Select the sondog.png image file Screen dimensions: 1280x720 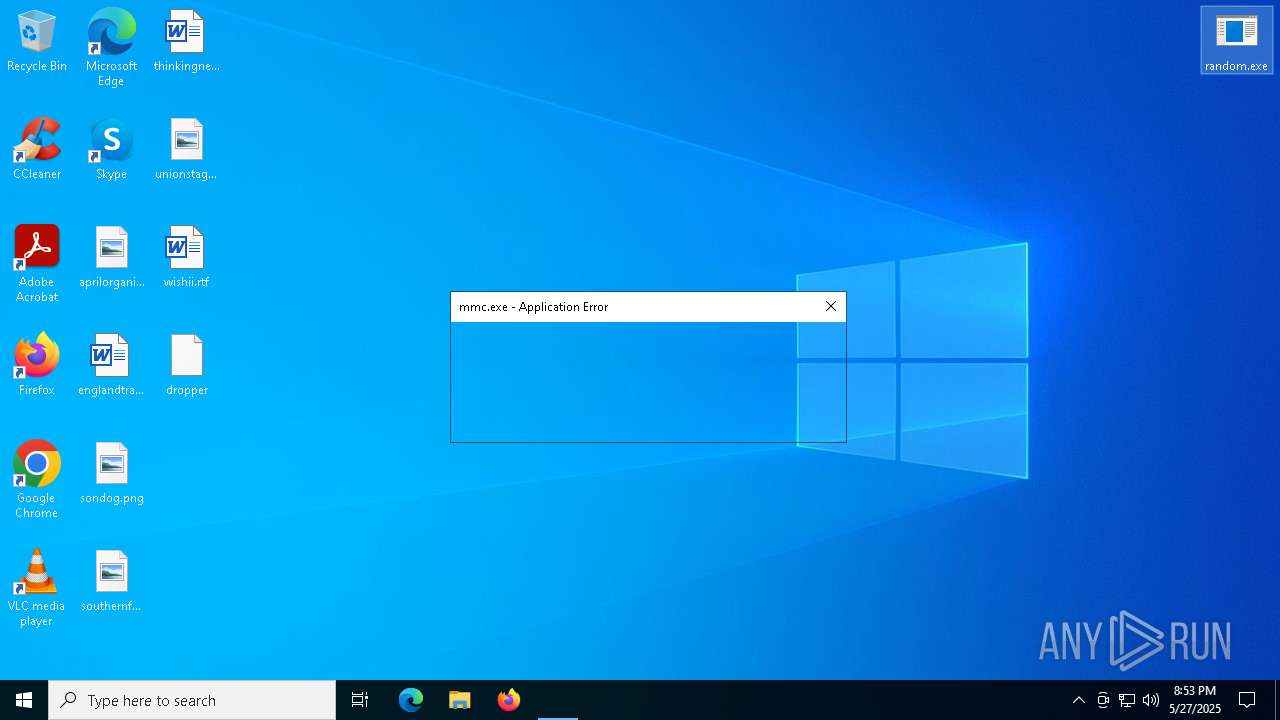click(x=112, y=474)
